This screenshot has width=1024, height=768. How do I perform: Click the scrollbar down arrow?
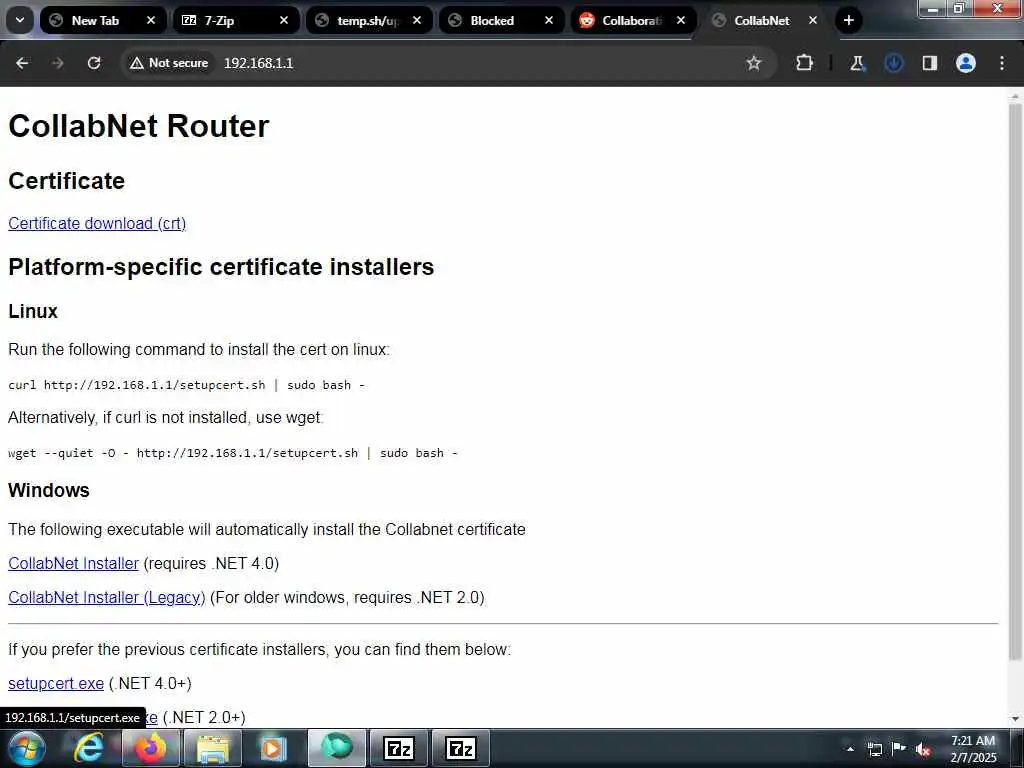1015,719
